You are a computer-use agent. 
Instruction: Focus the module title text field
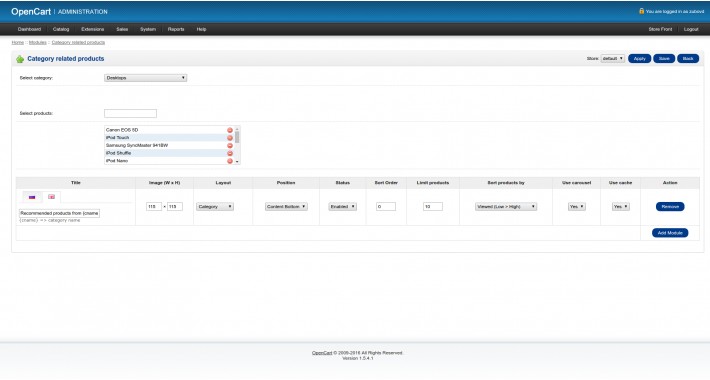(x=59, y=213)
